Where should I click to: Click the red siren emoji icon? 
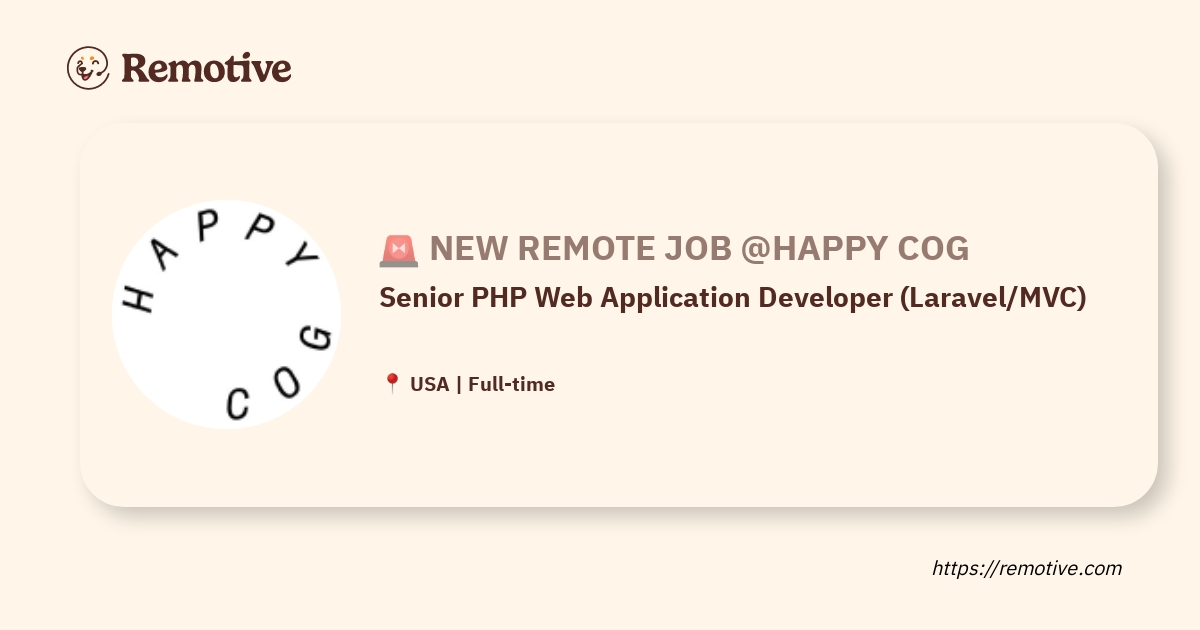(x=399, y=250)
